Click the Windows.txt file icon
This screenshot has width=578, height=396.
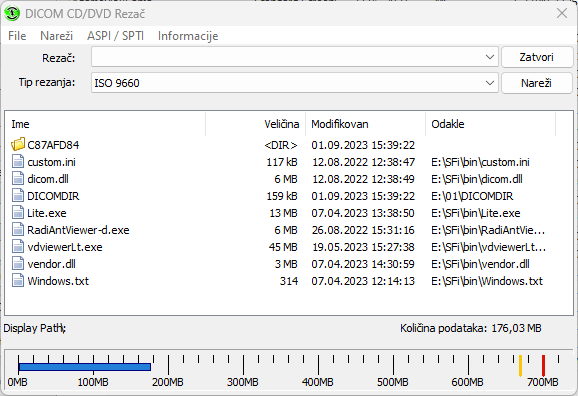pyautogui.click(x=18, y=280)
